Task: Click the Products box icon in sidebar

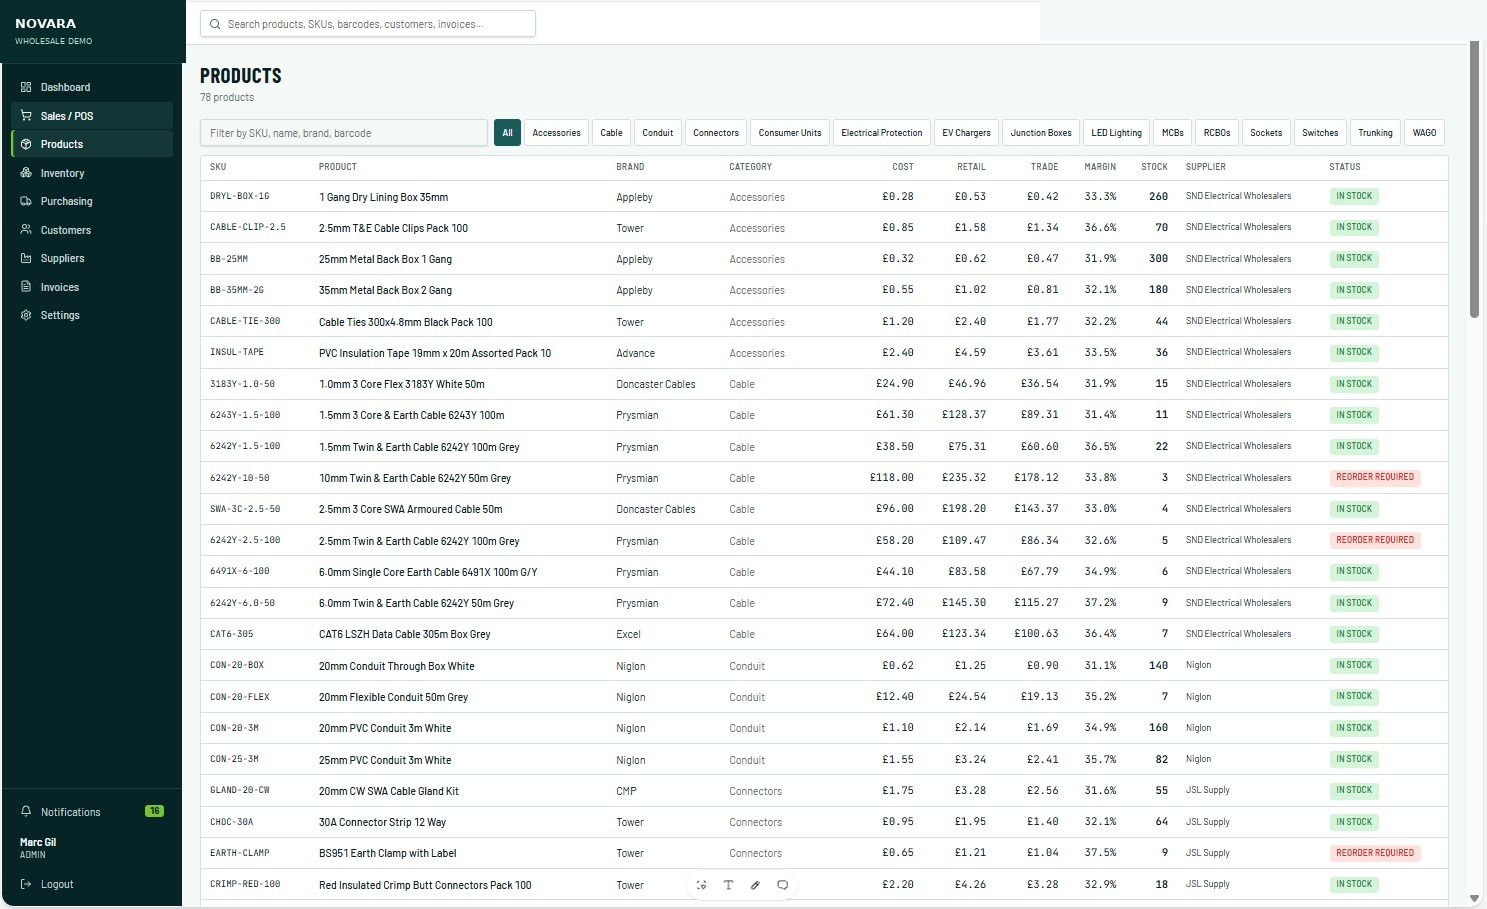Action: click(26, 144)
